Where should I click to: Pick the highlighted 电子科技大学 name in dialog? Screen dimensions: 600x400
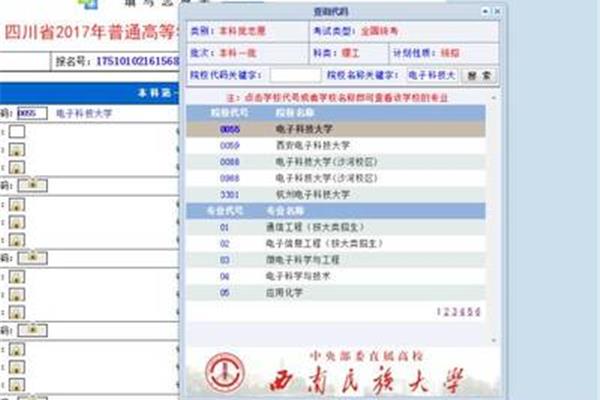304,129
